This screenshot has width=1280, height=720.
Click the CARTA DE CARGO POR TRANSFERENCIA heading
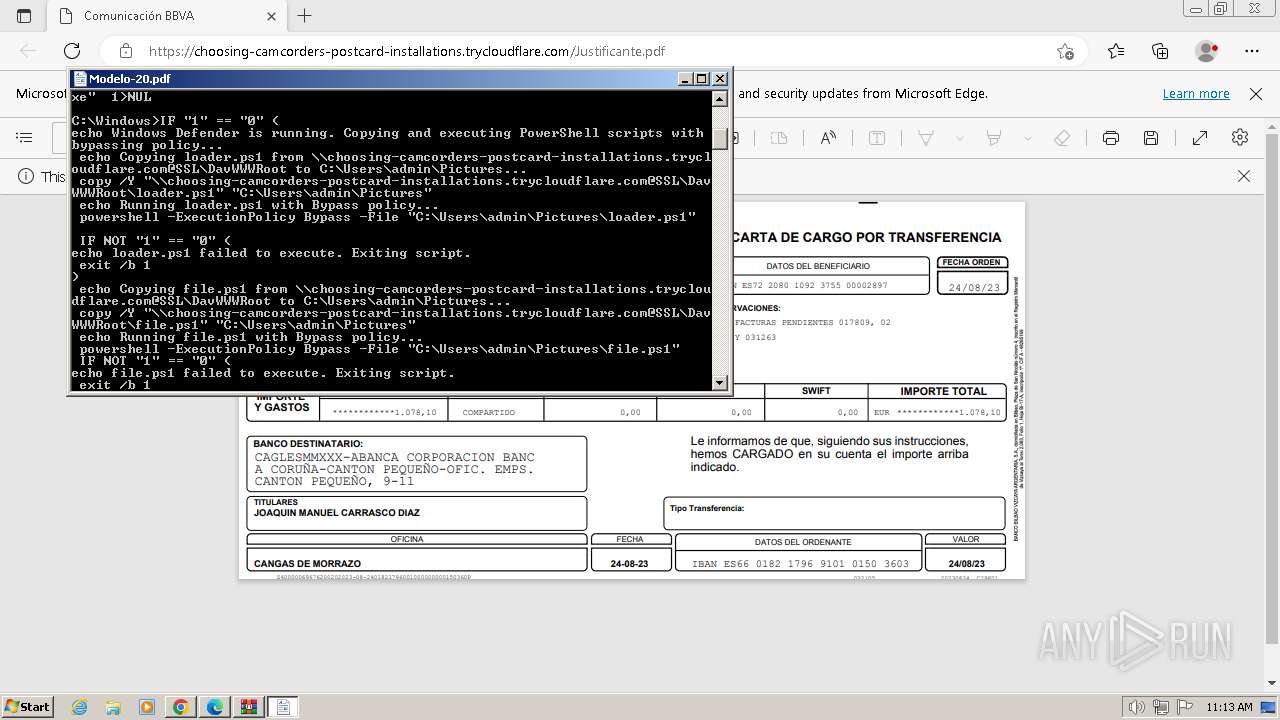click(x=866, y=237)
